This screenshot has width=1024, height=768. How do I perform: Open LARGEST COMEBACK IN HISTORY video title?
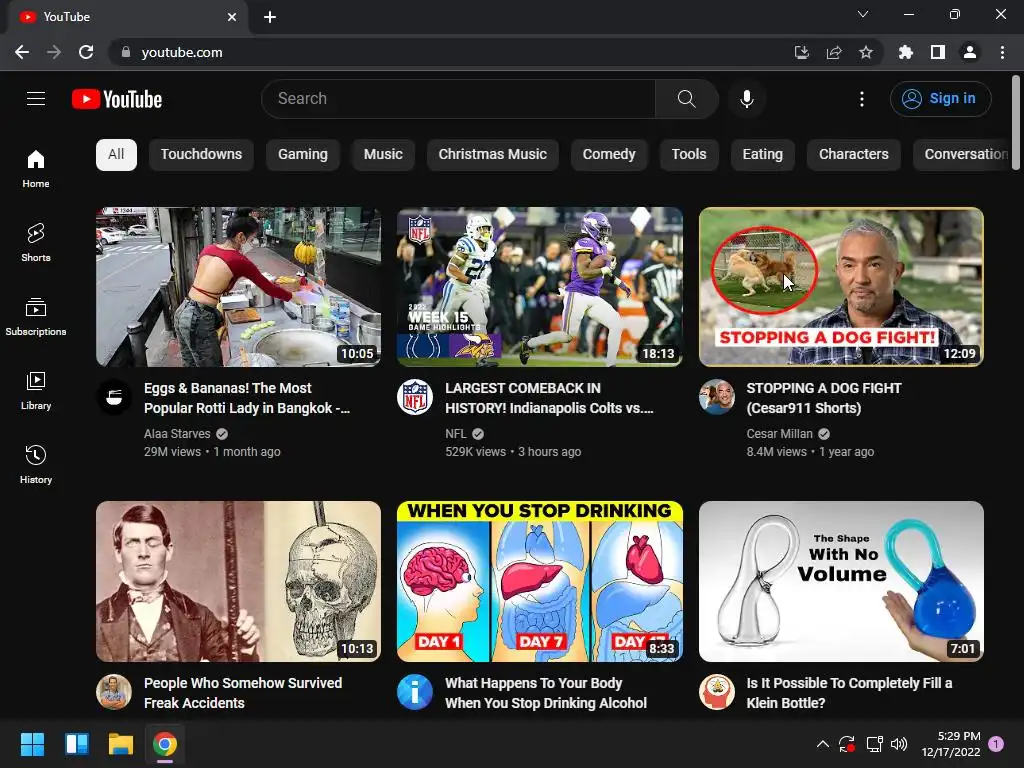[x=549, y=398]
